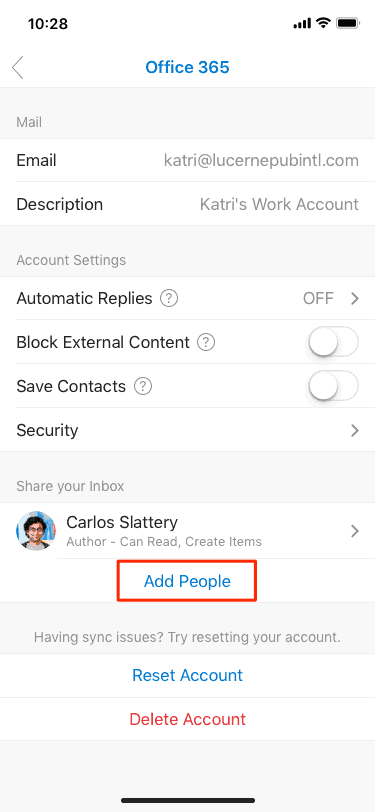Tap Carlos Slattery's profile picture

[x=36, y=531]
